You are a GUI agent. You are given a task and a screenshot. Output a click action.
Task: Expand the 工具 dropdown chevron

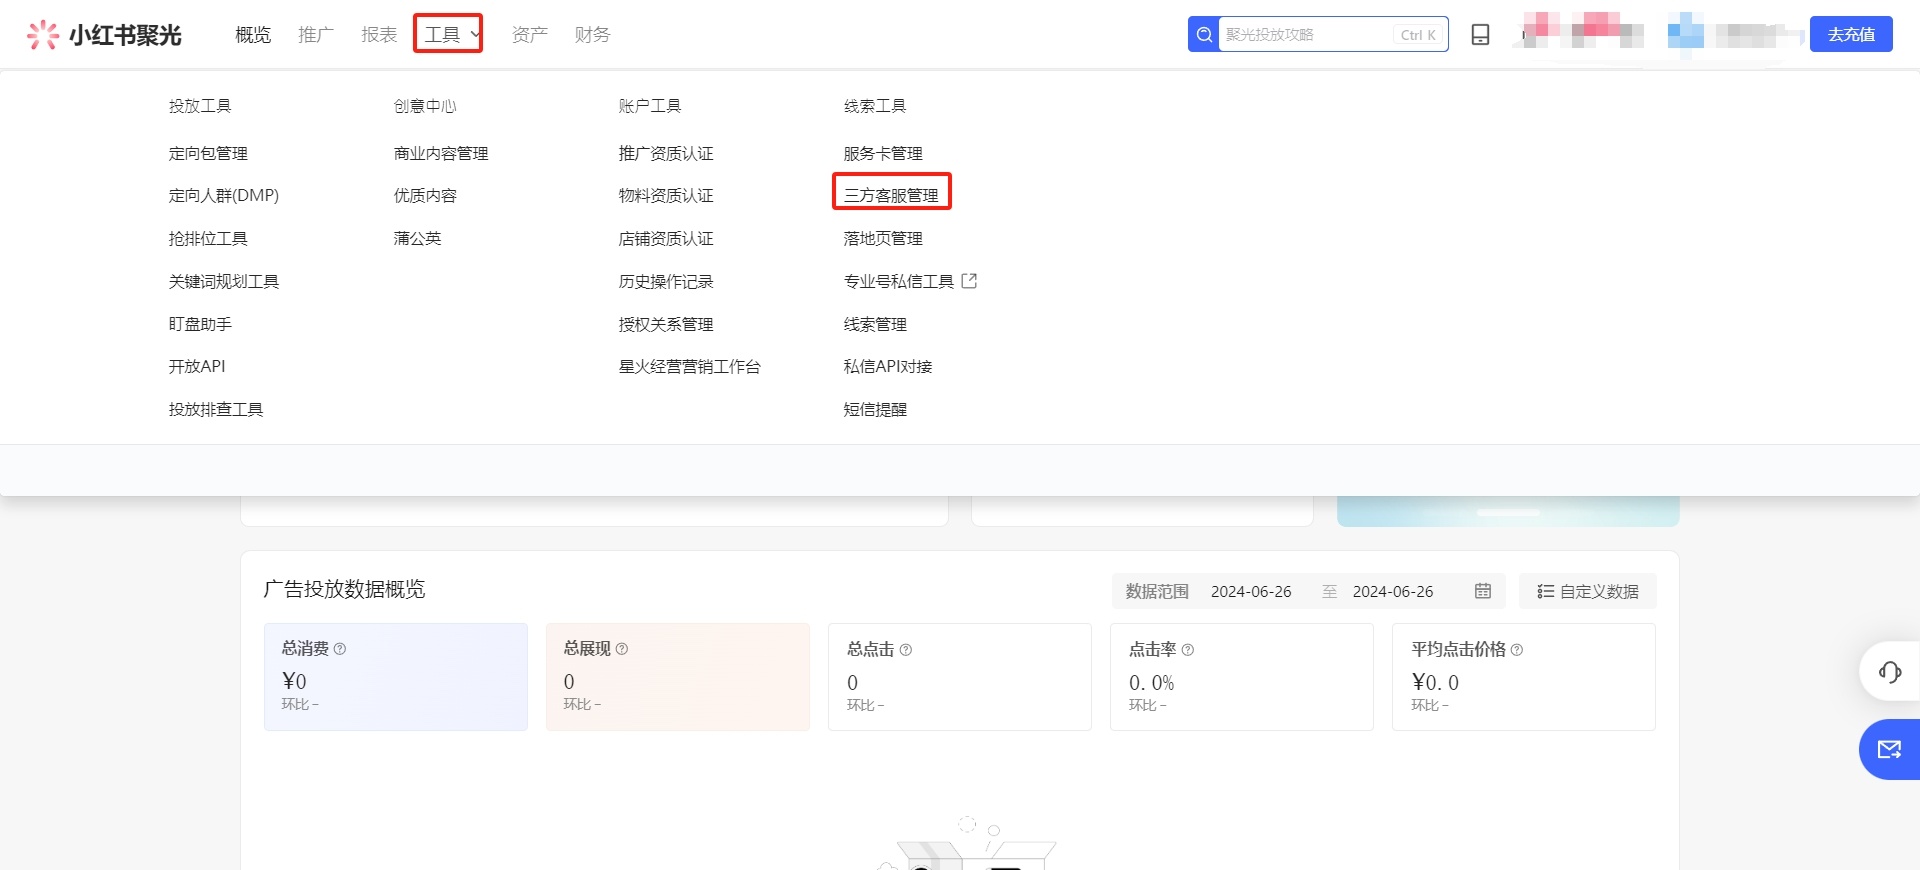coord(475,35)
